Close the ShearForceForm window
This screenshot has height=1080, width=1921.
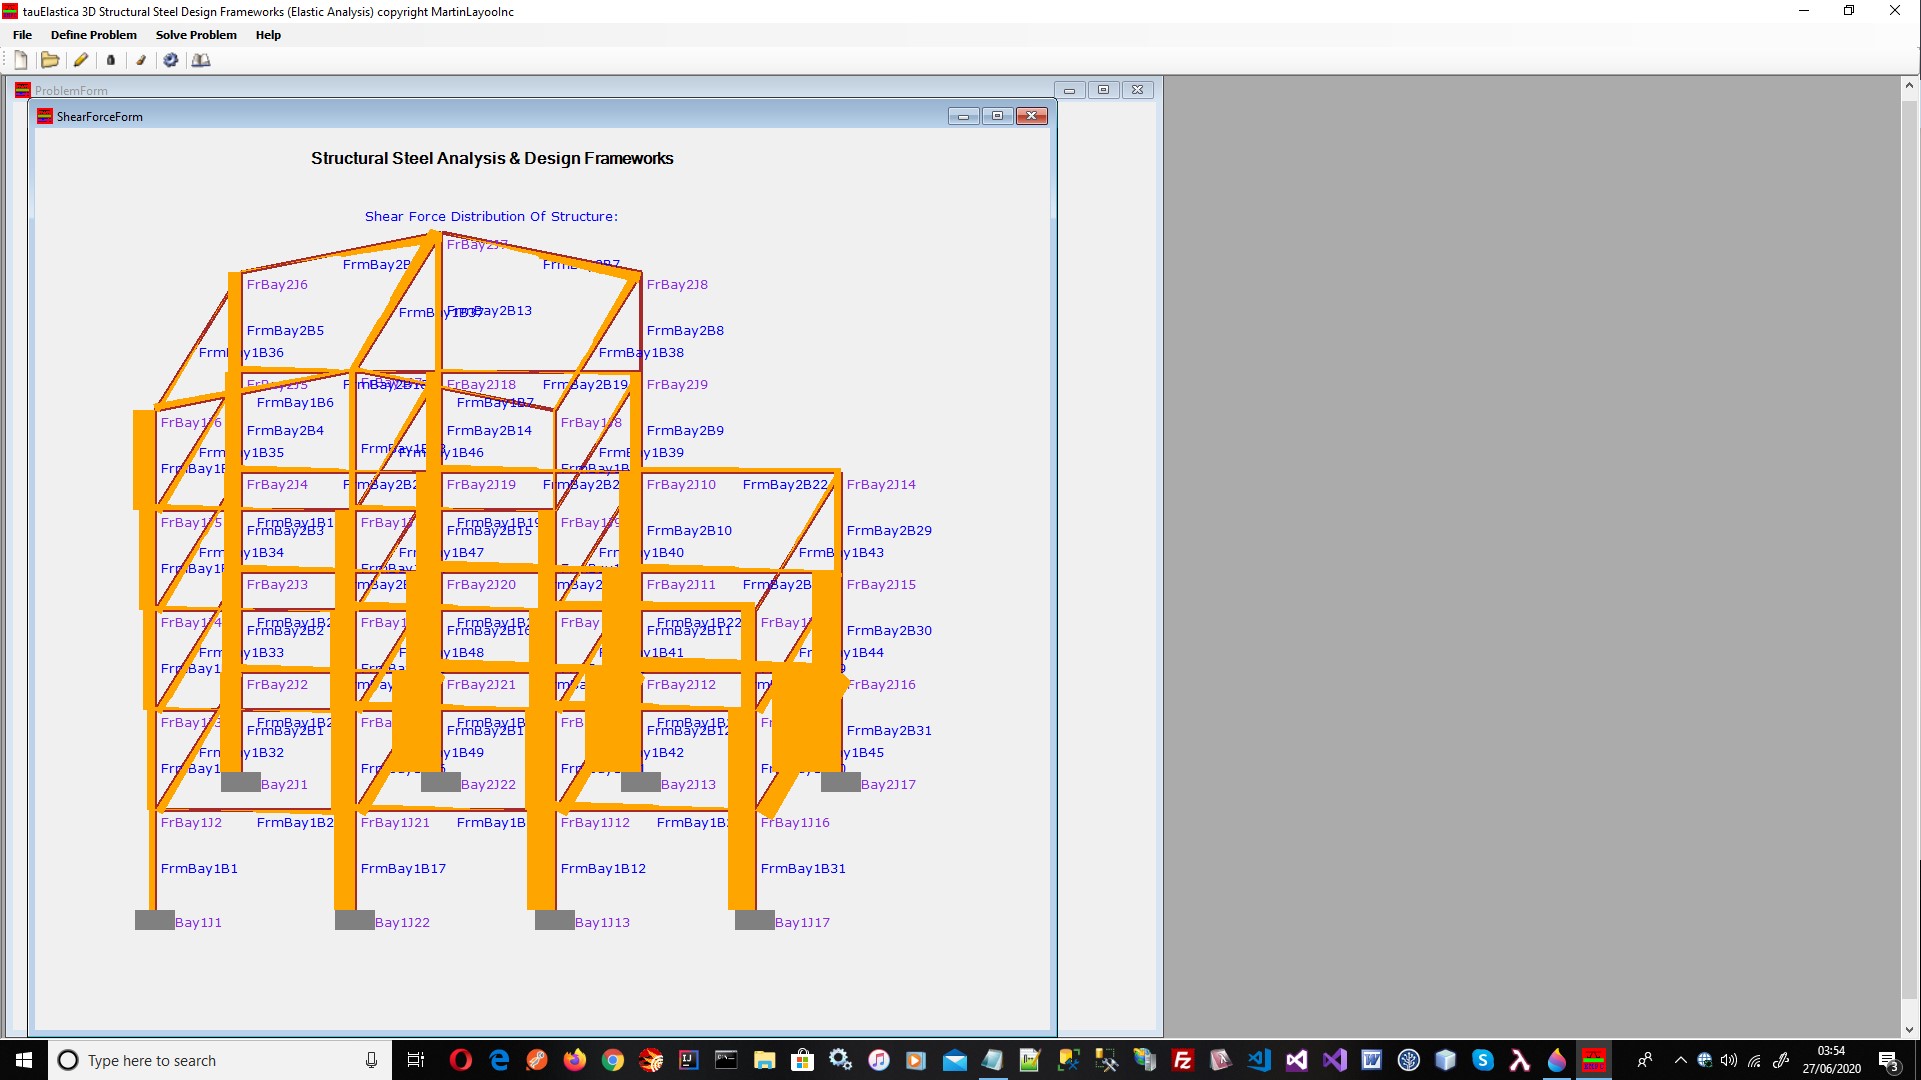coord(1031,116)
